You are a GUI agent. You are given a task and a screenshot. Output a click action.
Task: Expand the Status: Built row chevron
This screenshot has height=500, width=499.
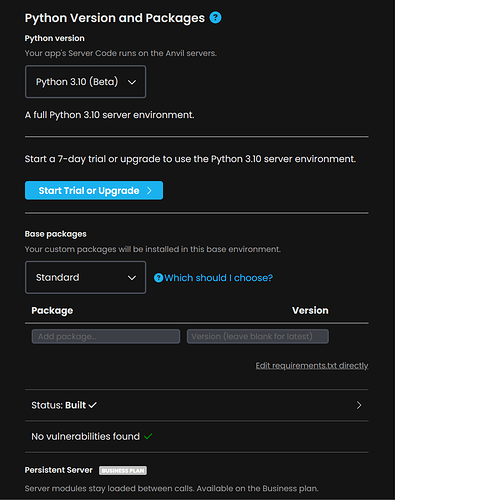[x=359, y=405]
